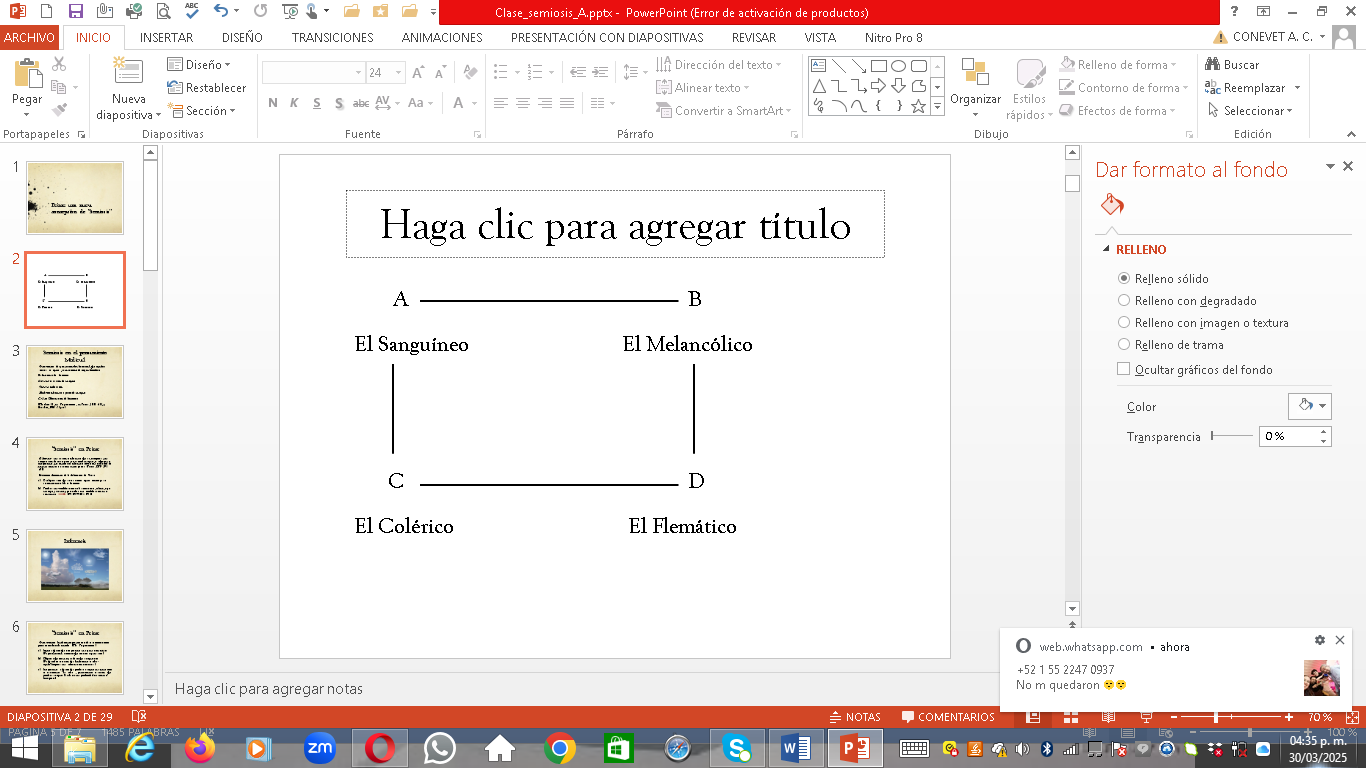Click the Buscar find icon

pyautogui.click(x=1214, y=65)
